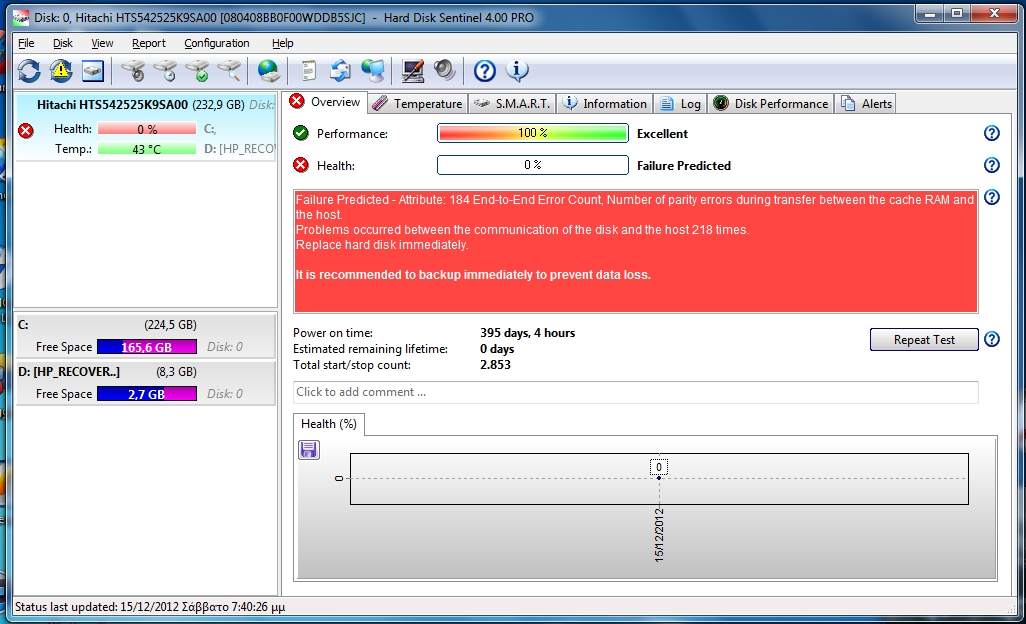Image resolution: width=1026 pixels, height=624 pixels.
Task: Click the D: free space 2,7 GB bar
Action: pyautogui.click(x=147, y=394)
